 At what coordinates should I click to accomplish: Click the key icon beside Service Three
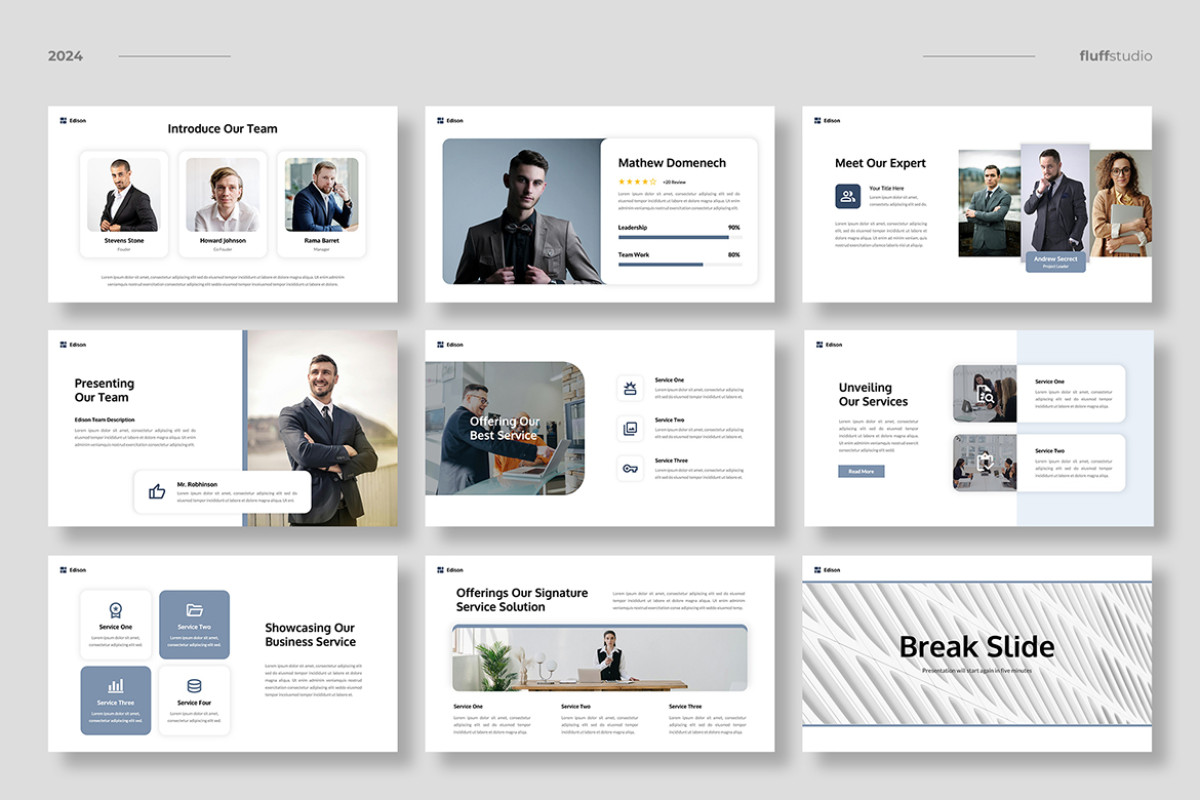(630, 468)
